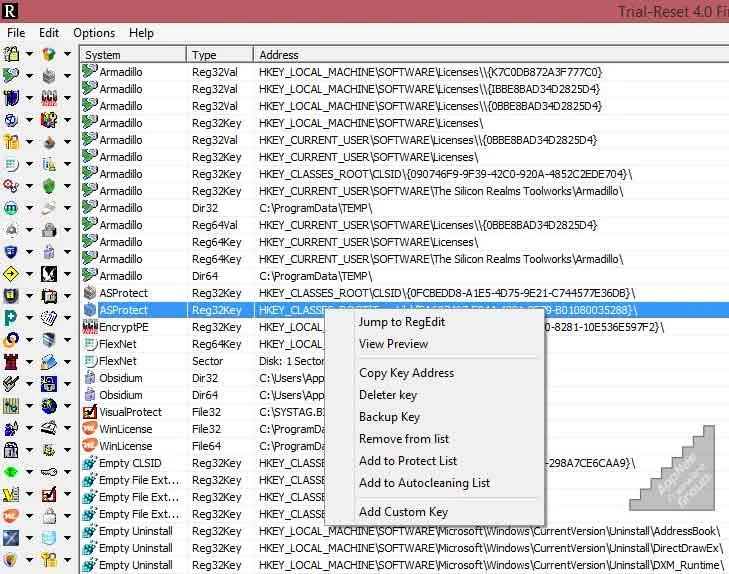The image size is (729, 574).
Task: Click the teal 'P' sidebar icon
Action: pos(11,318)
